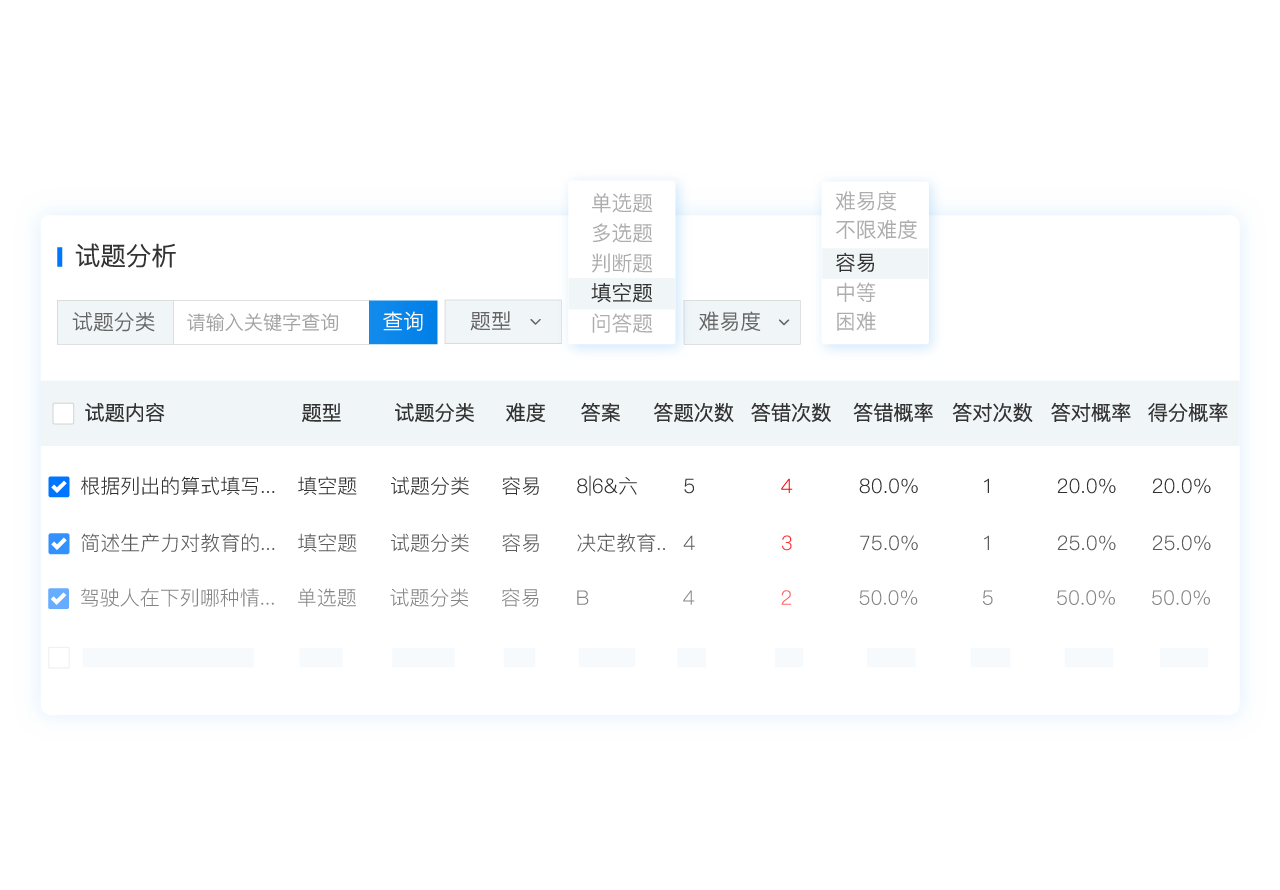Click the red wrong count 2
1280x890 pixels.
(x=786, y=598)
